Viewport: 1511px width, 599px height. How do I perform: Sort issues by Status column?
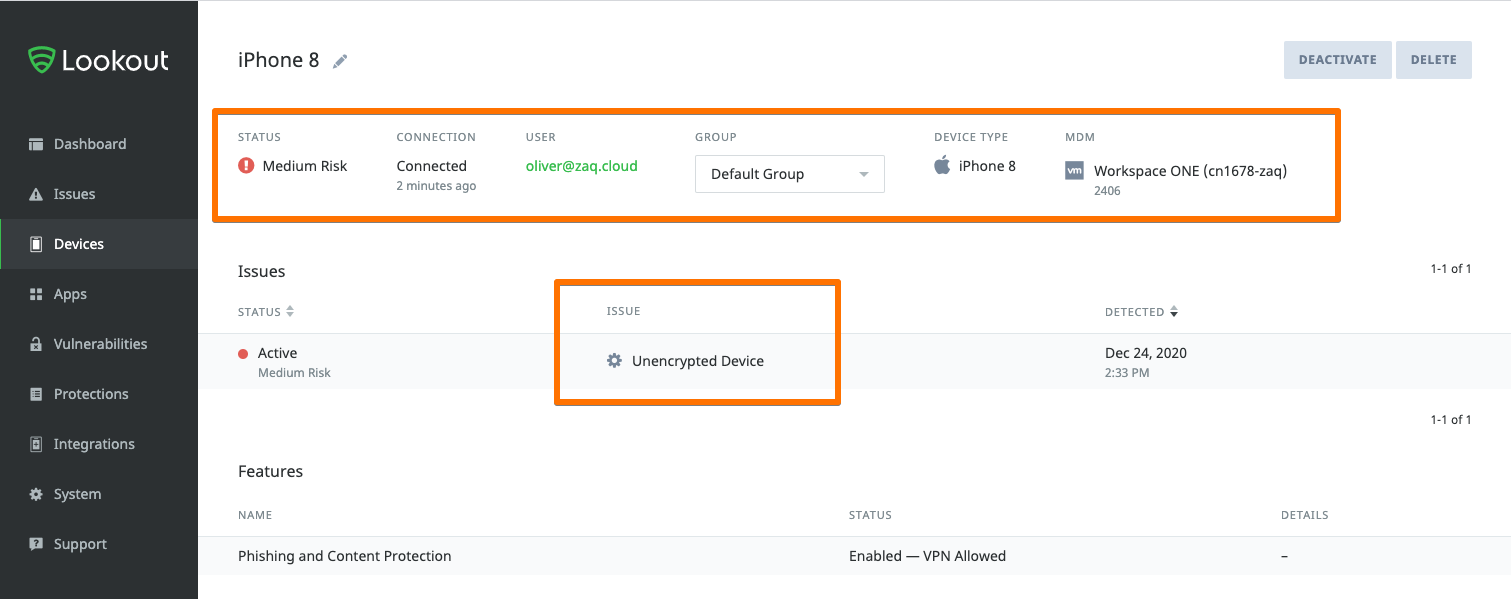pos(265,312)
